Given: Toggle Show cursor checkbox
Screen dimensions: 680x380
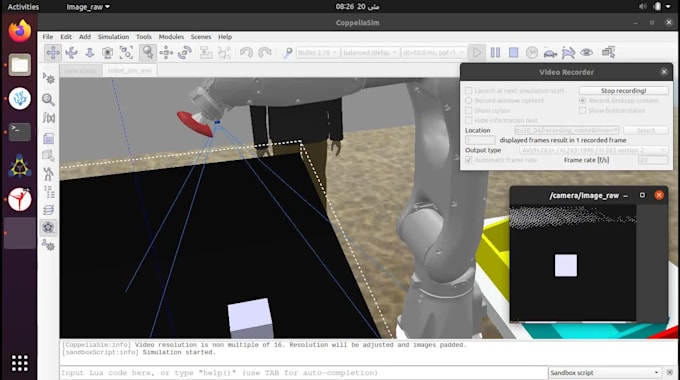Looking at the screenshot, I should (468, 111).
